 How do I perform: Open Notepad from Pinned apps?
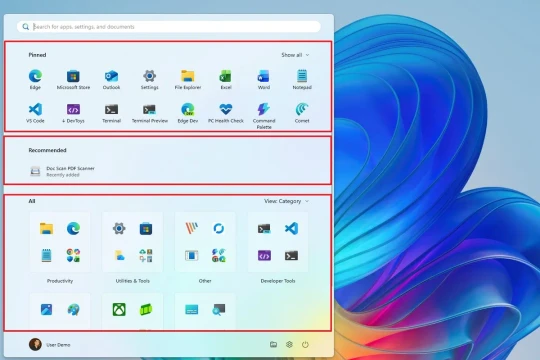[x=302, y=79]
